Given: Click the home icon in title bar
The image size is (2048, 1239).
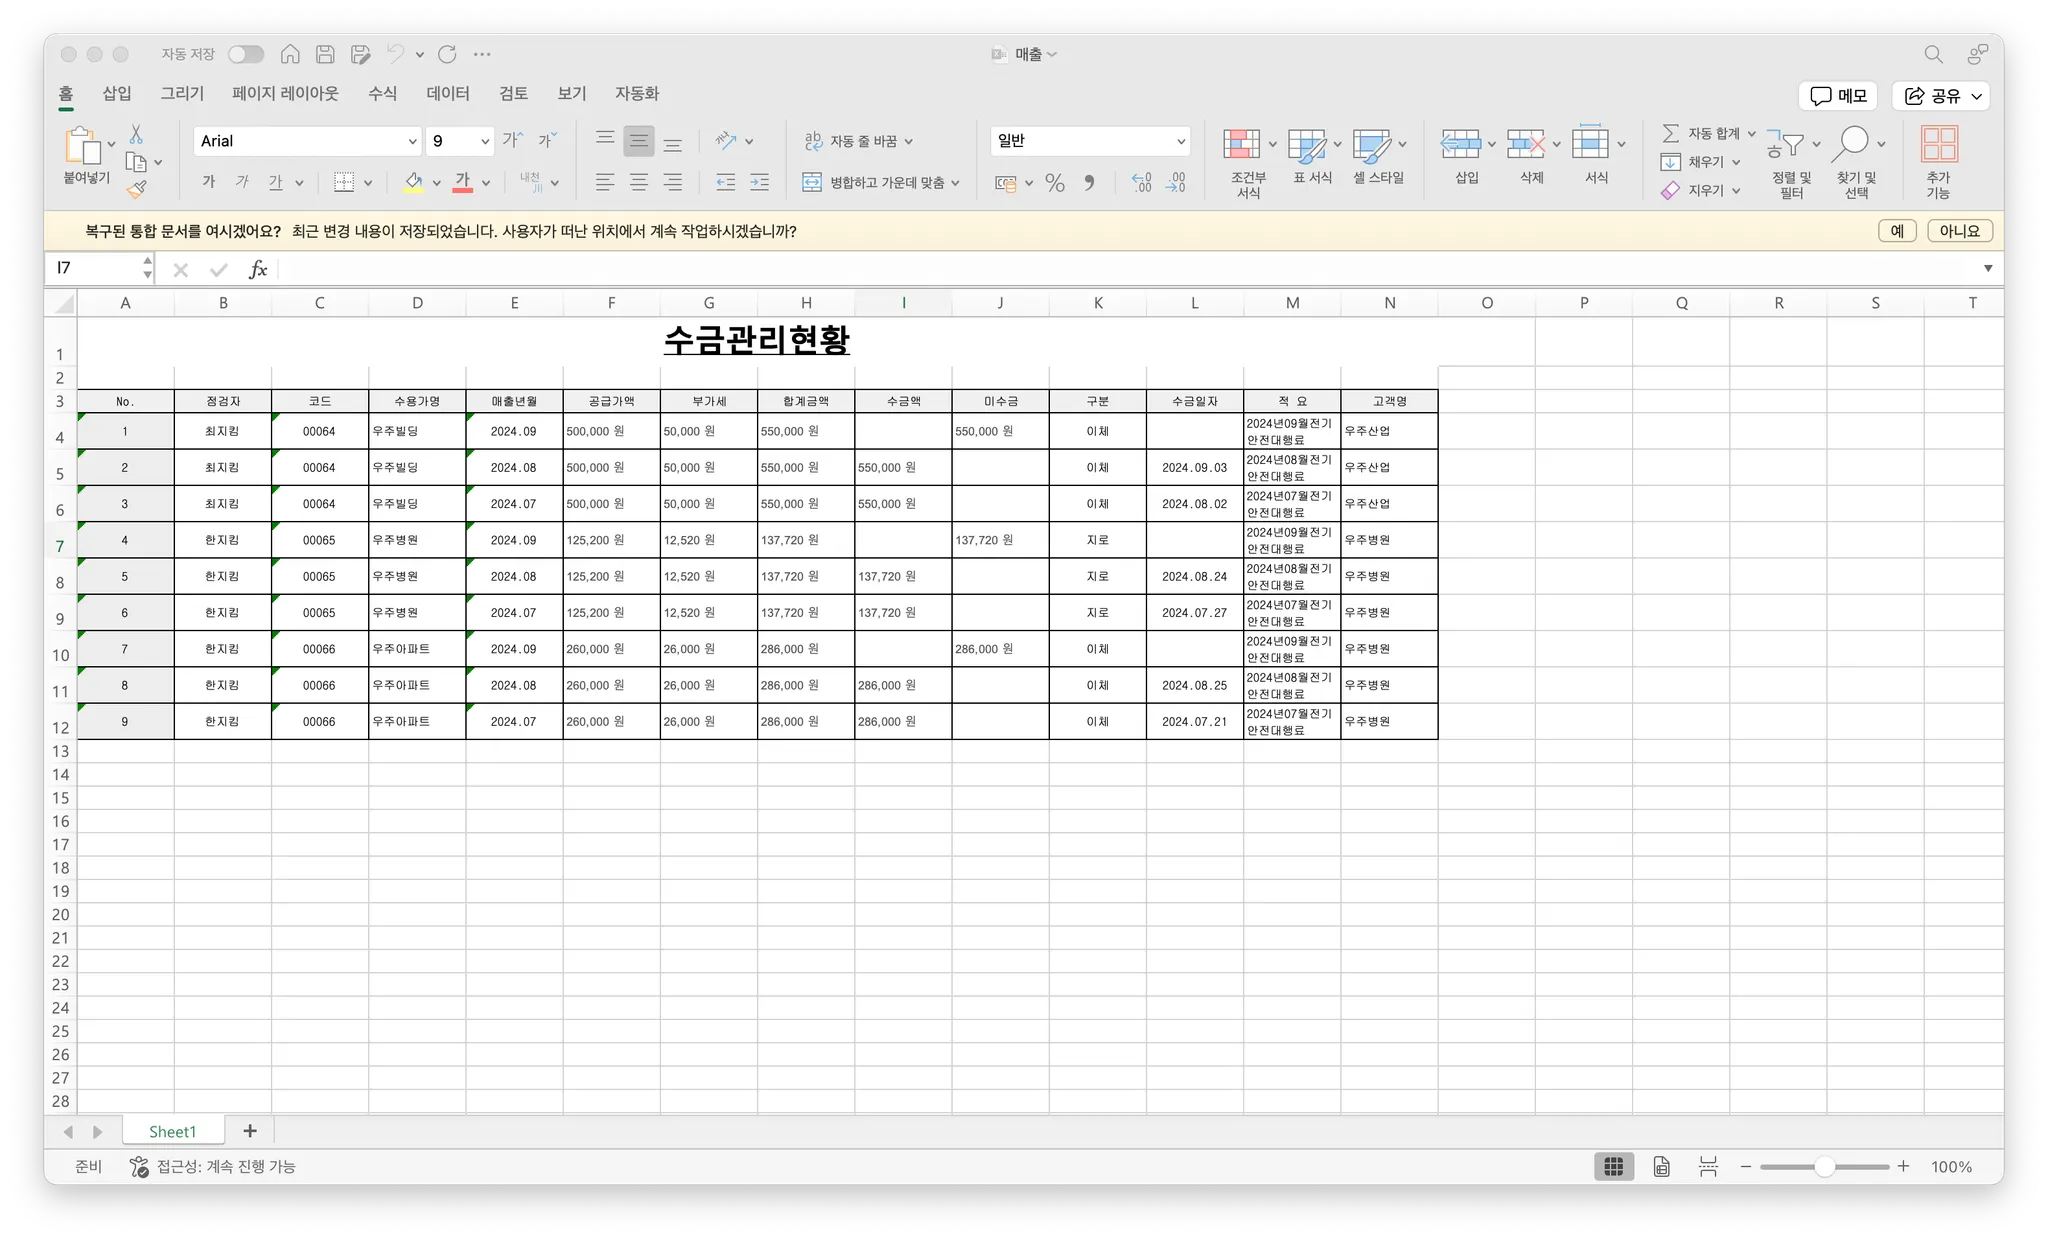Looking at the screenshot, I should pos(290,54).
